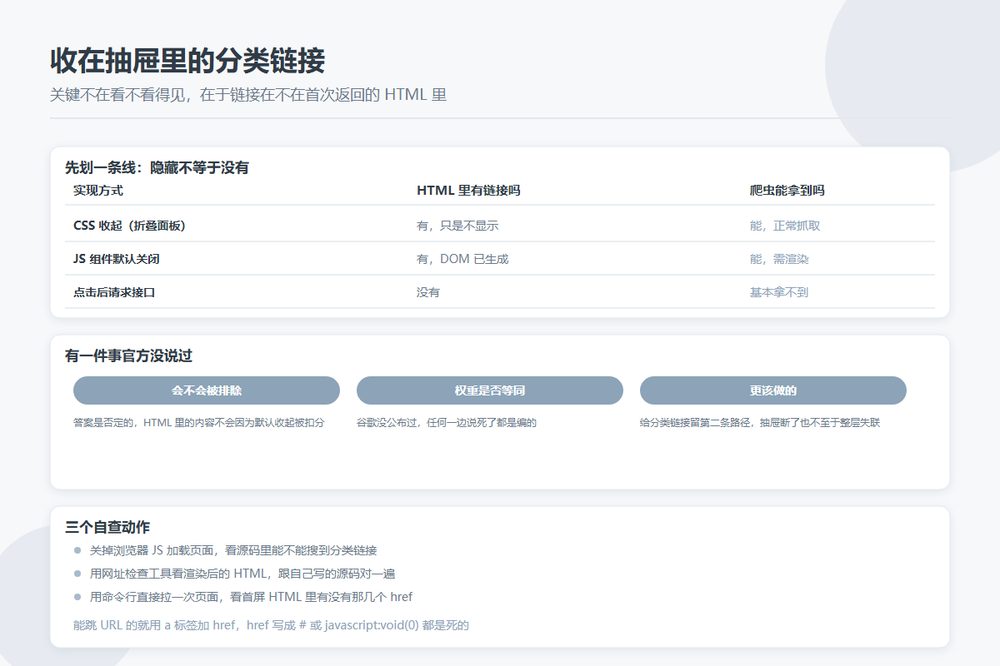
Task: Click heading 有一件事官方没说过
Action: [128, 356]
